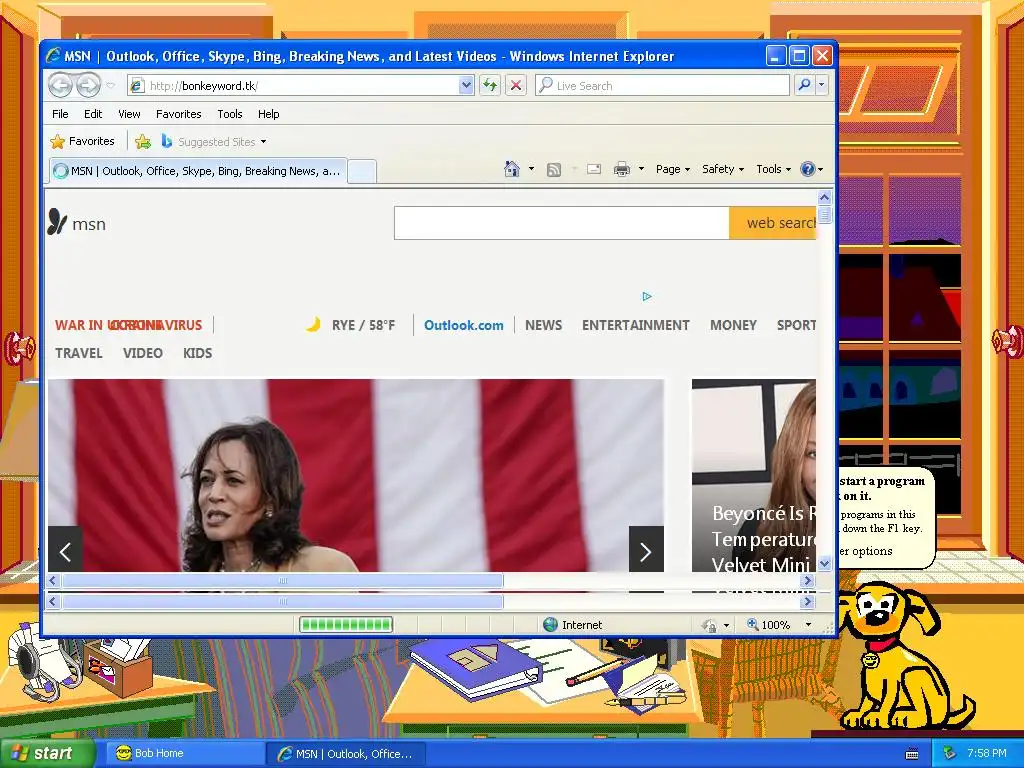This screenshot has width=1024, height=768.
Task: Click vertical scrollbar up arrow
Action: 824,197
